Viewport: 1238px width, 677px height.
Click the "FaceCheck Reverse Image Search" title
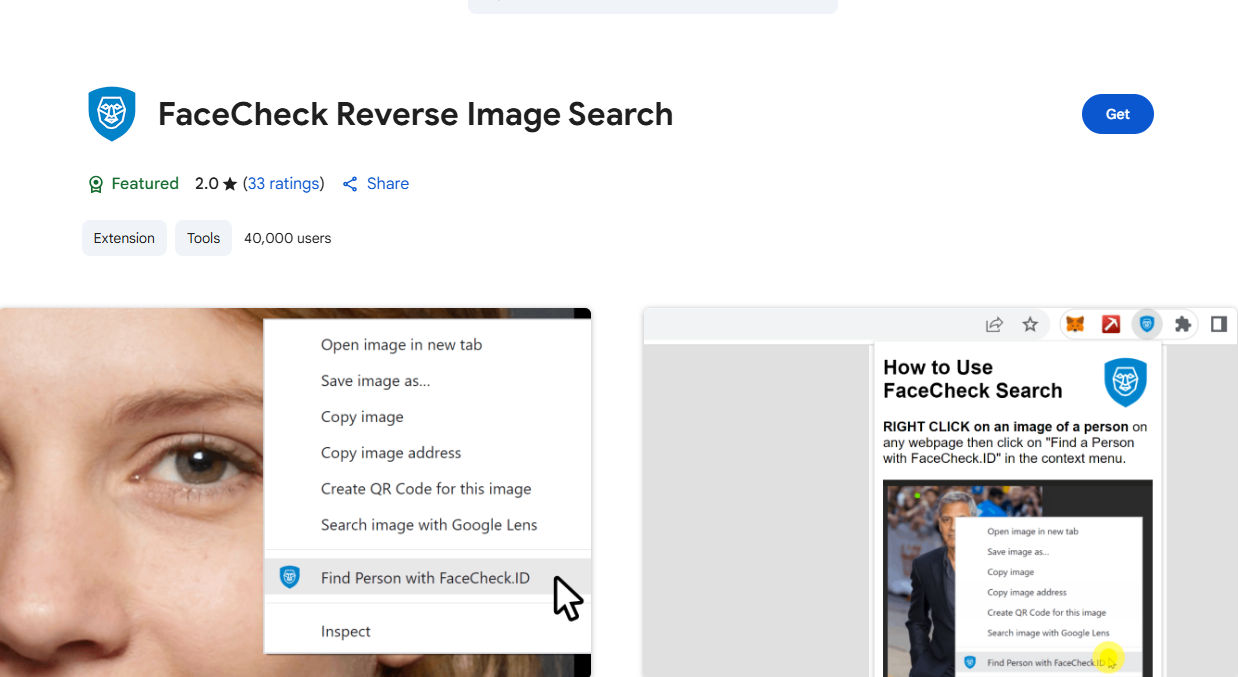click(x=415, y=114)
